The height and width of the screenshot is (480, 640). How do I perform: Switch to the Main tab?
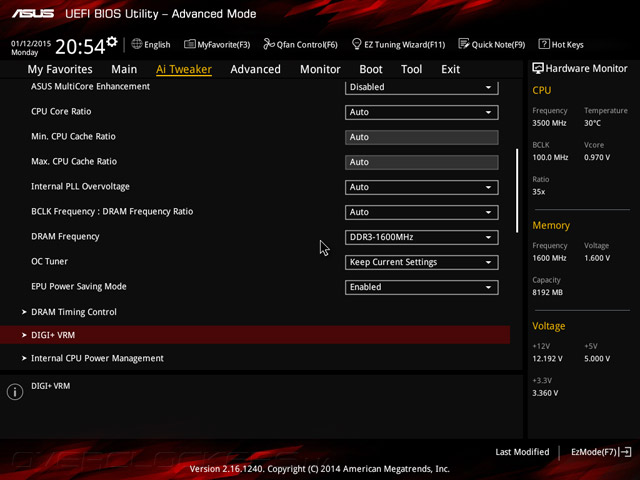(124, 69)
